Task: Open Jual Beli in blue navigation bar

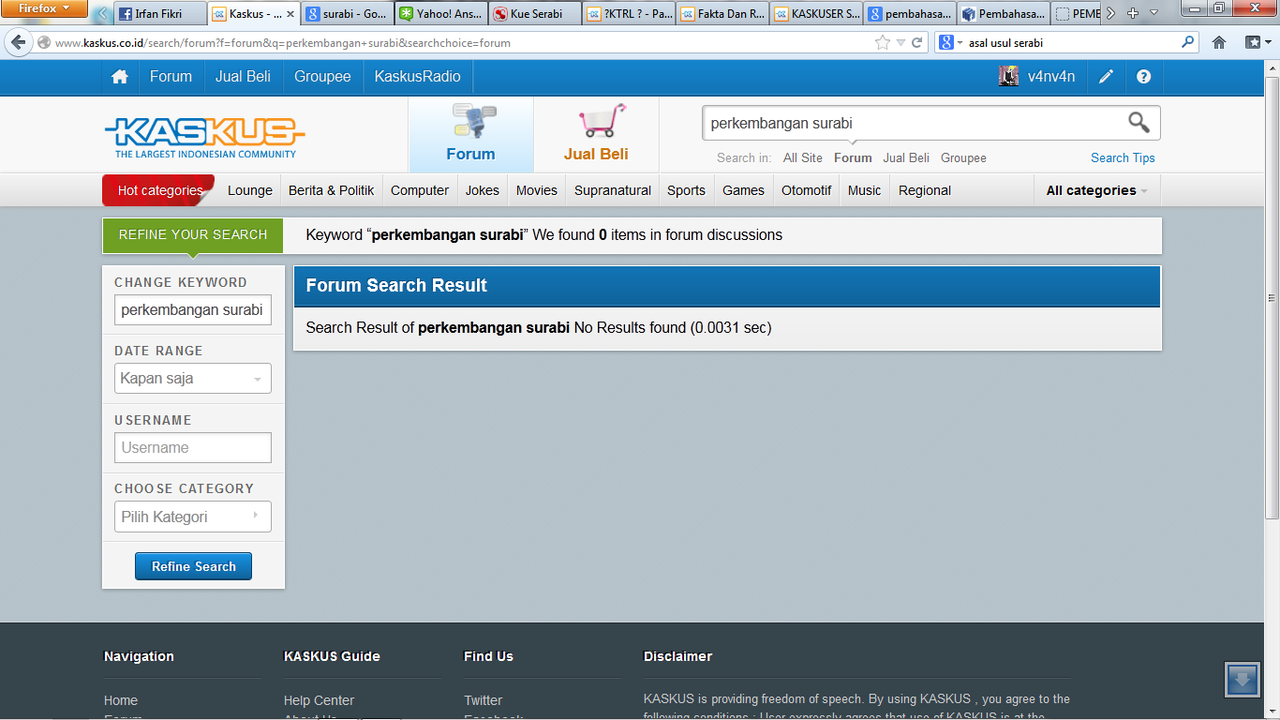Action: click(243, 77)
